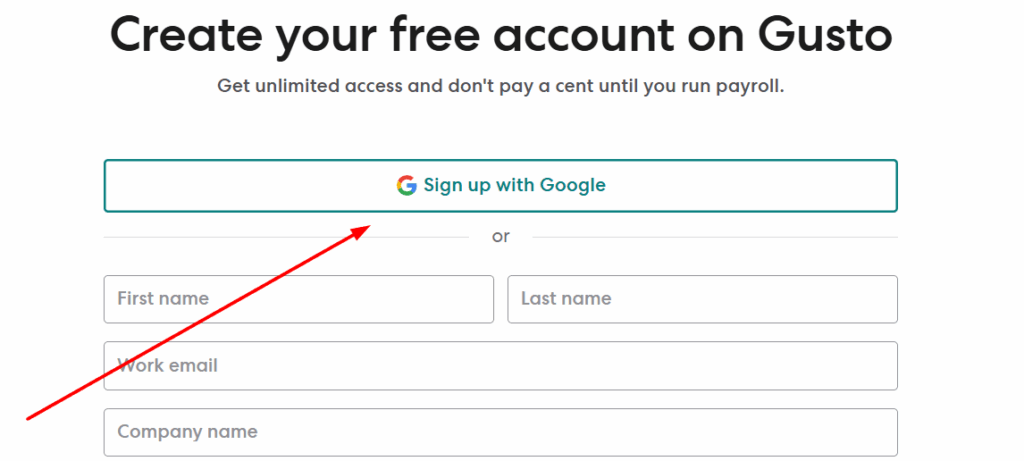Click 'unlimited access' in the subtitle

point(327,86)
